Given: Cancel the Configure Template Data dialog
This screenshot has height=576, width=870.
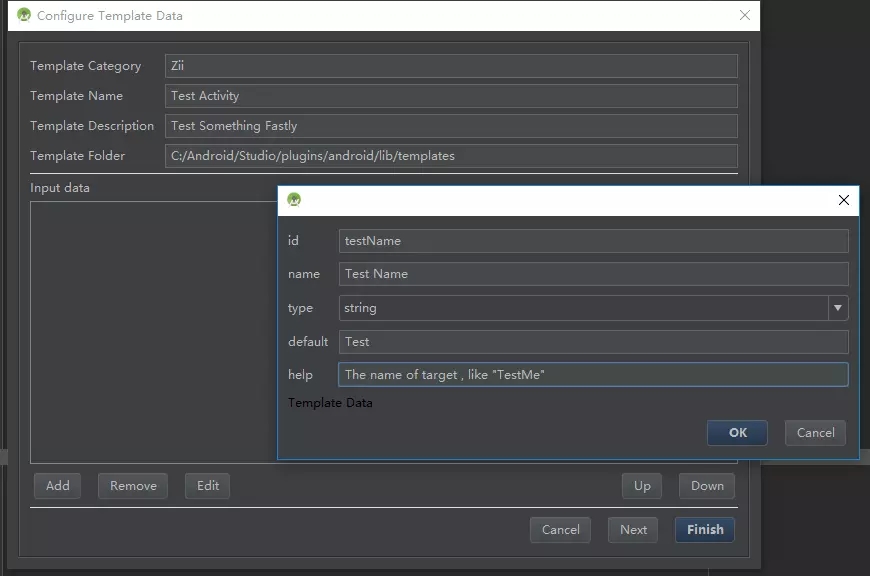Looking at the screenshot, I should click(560, 529).
